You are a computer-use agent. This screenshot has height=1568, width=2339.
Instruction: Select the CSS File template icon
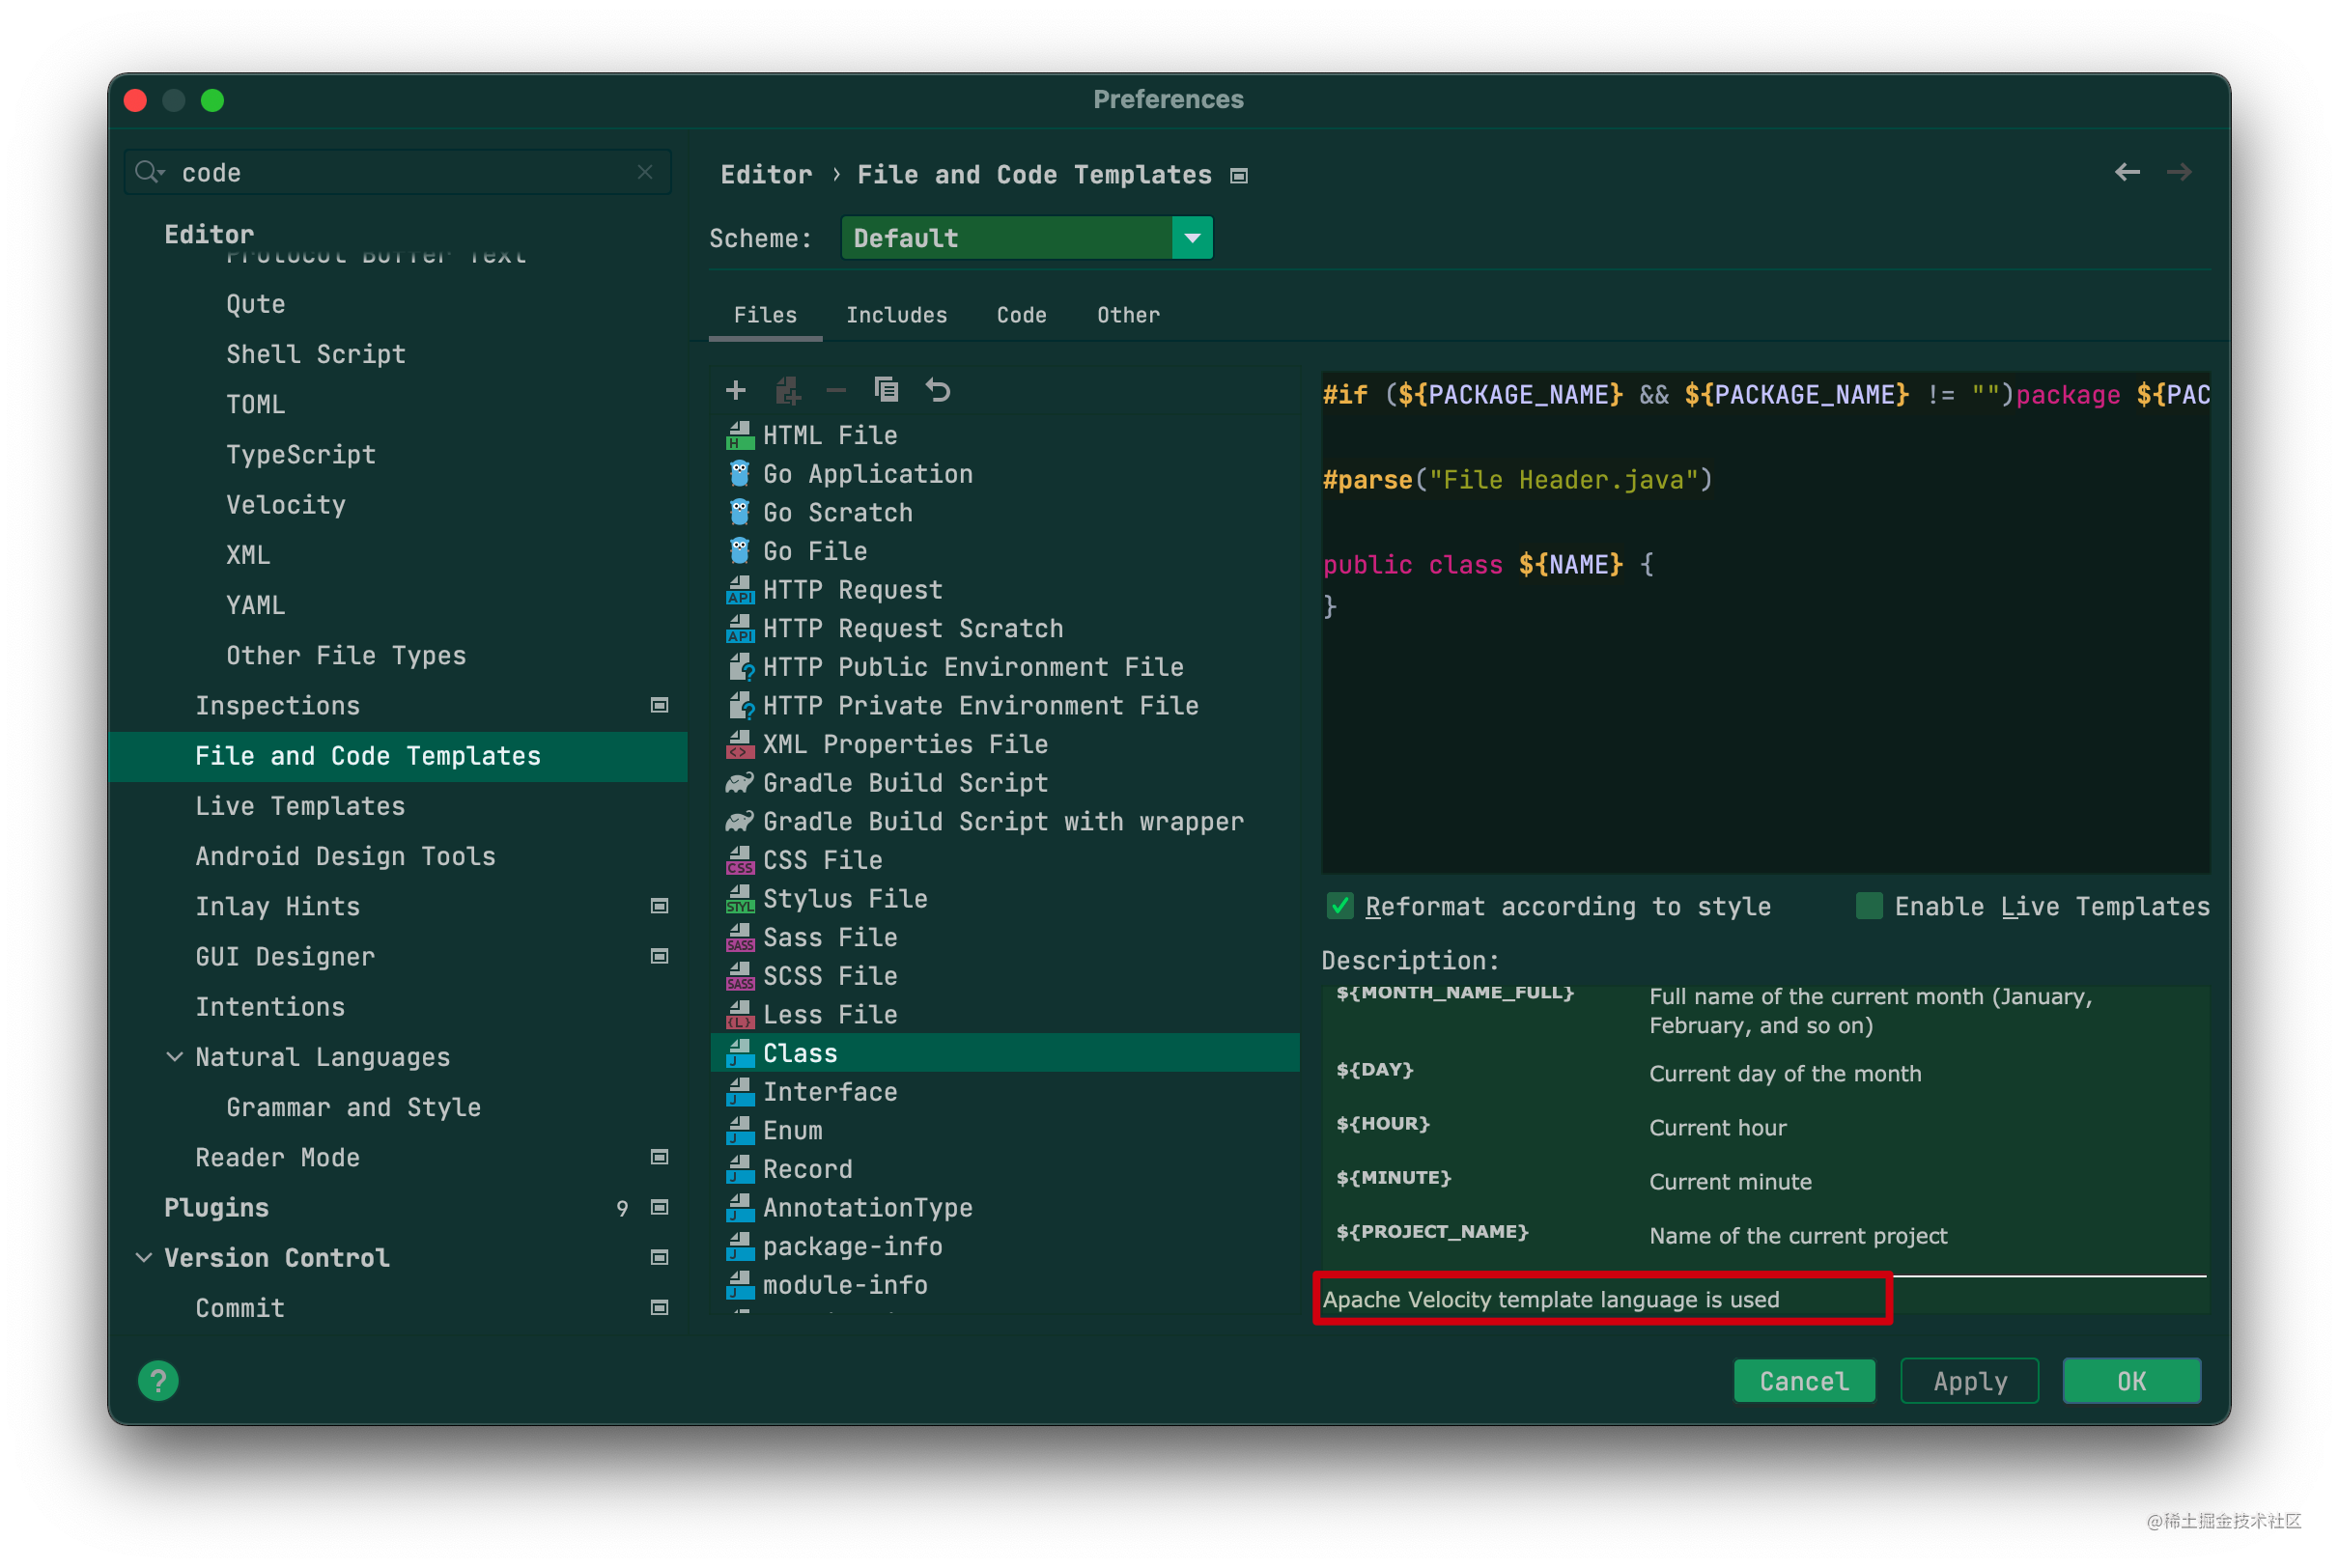coord(740,860)
